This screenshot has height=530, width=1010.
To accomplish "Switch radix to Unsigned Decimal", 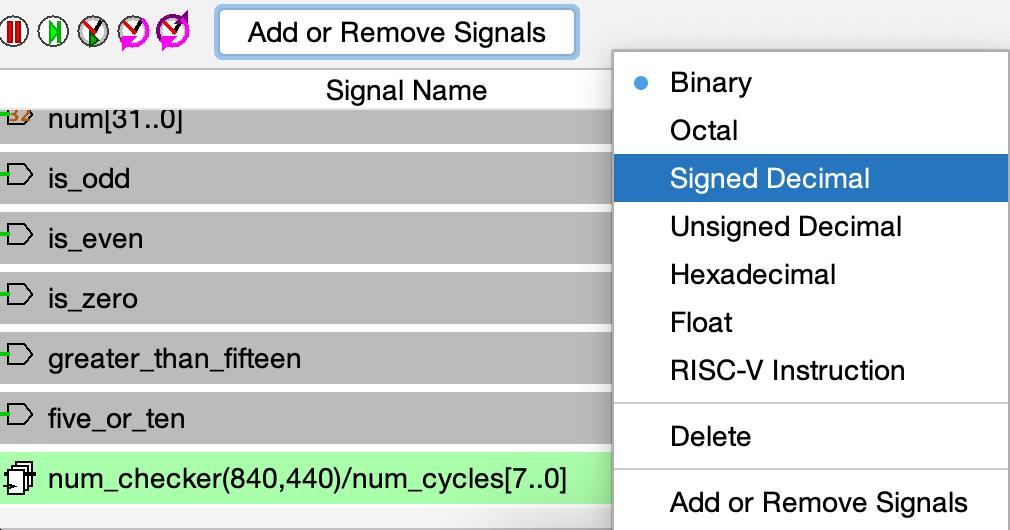I will (786, 227).
